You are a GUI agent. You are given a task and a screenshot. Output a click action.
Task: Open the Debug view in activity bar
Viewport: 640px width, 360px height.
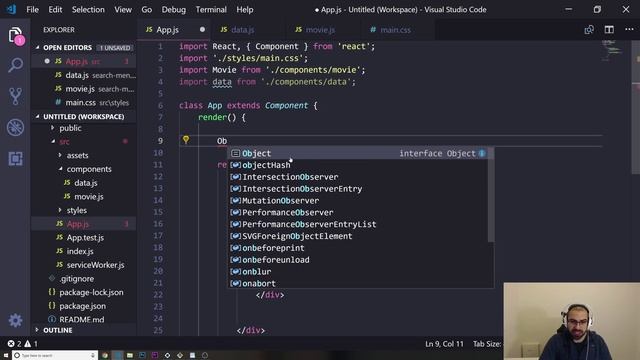click(x=16, y=127)
